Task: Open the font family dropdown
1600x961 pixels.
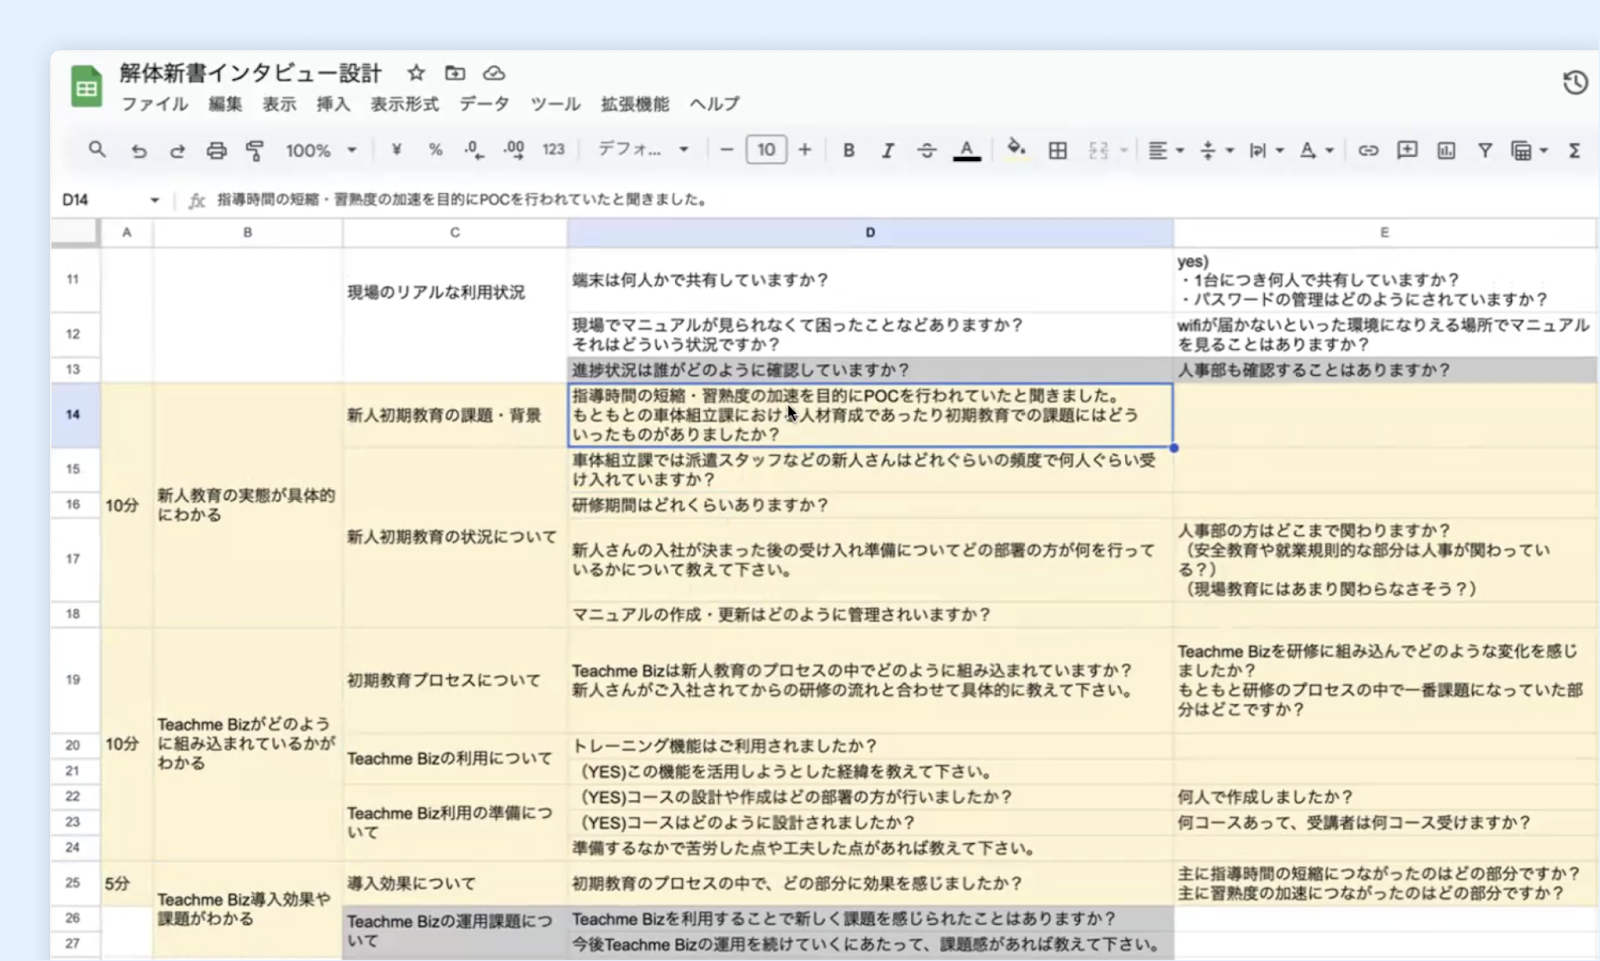Action: coord(643,150)
